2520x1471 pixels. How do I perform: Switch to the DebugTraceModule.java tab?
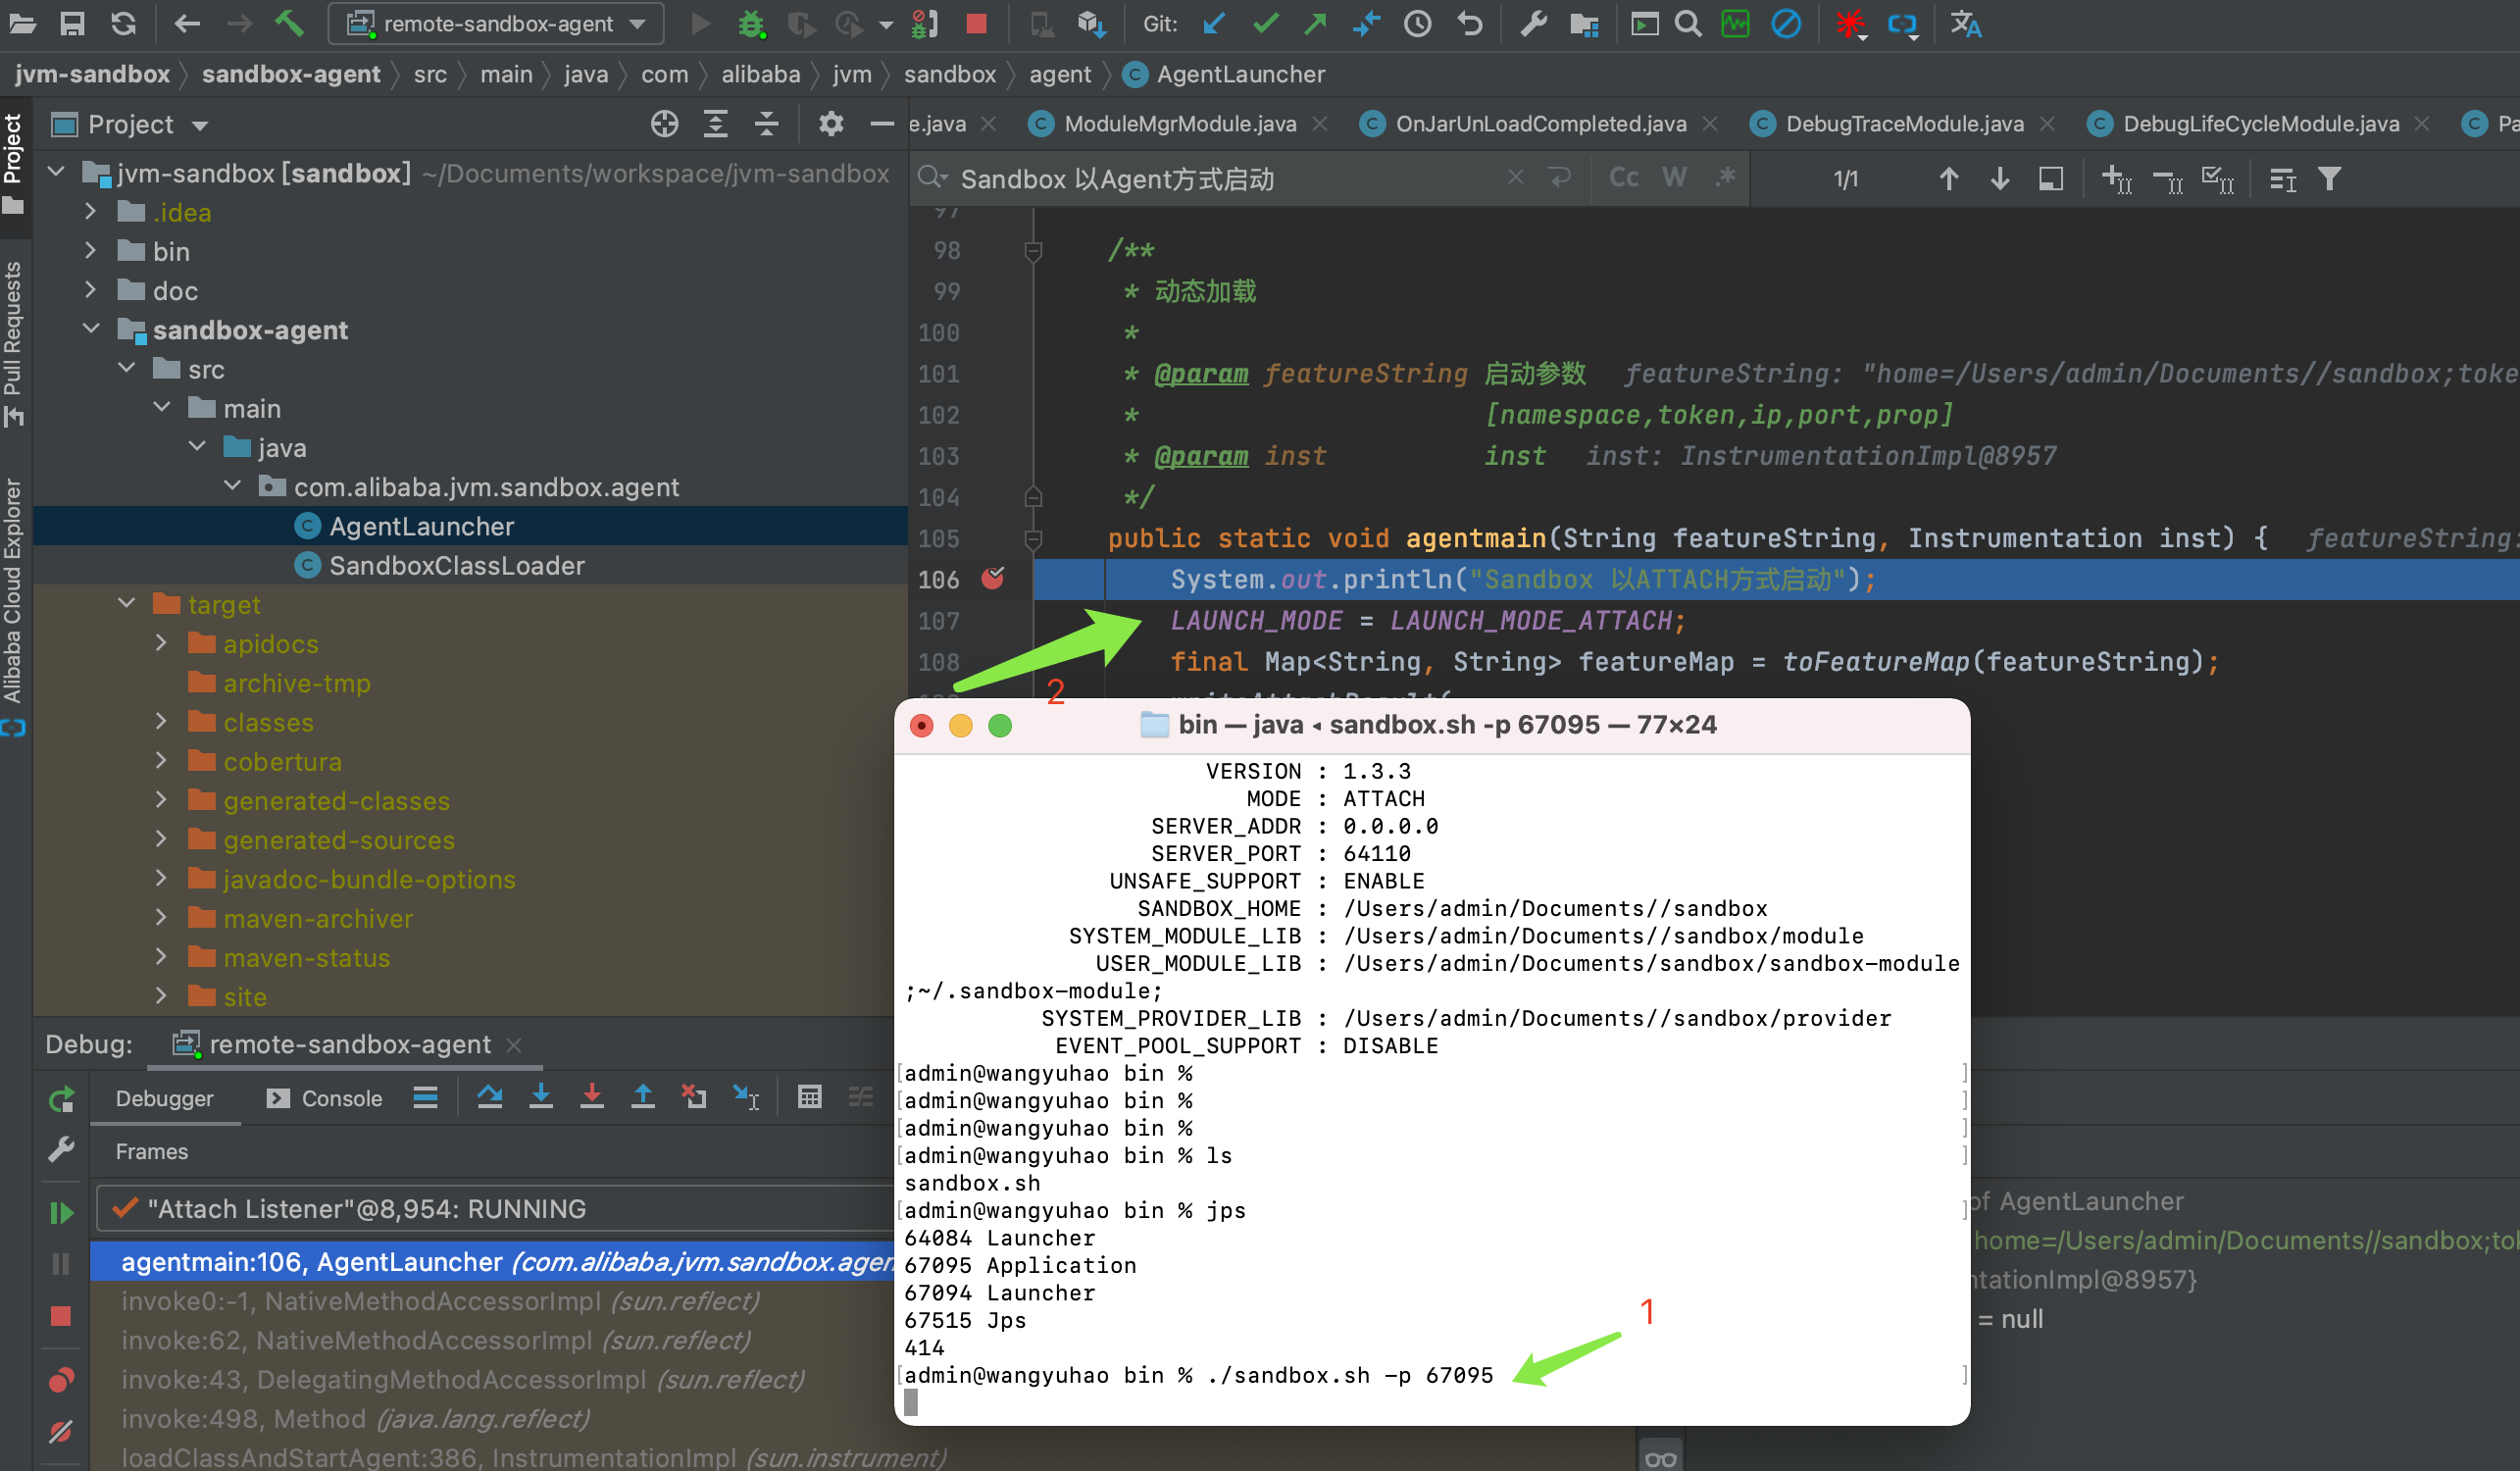click(x=1903, y=124)
